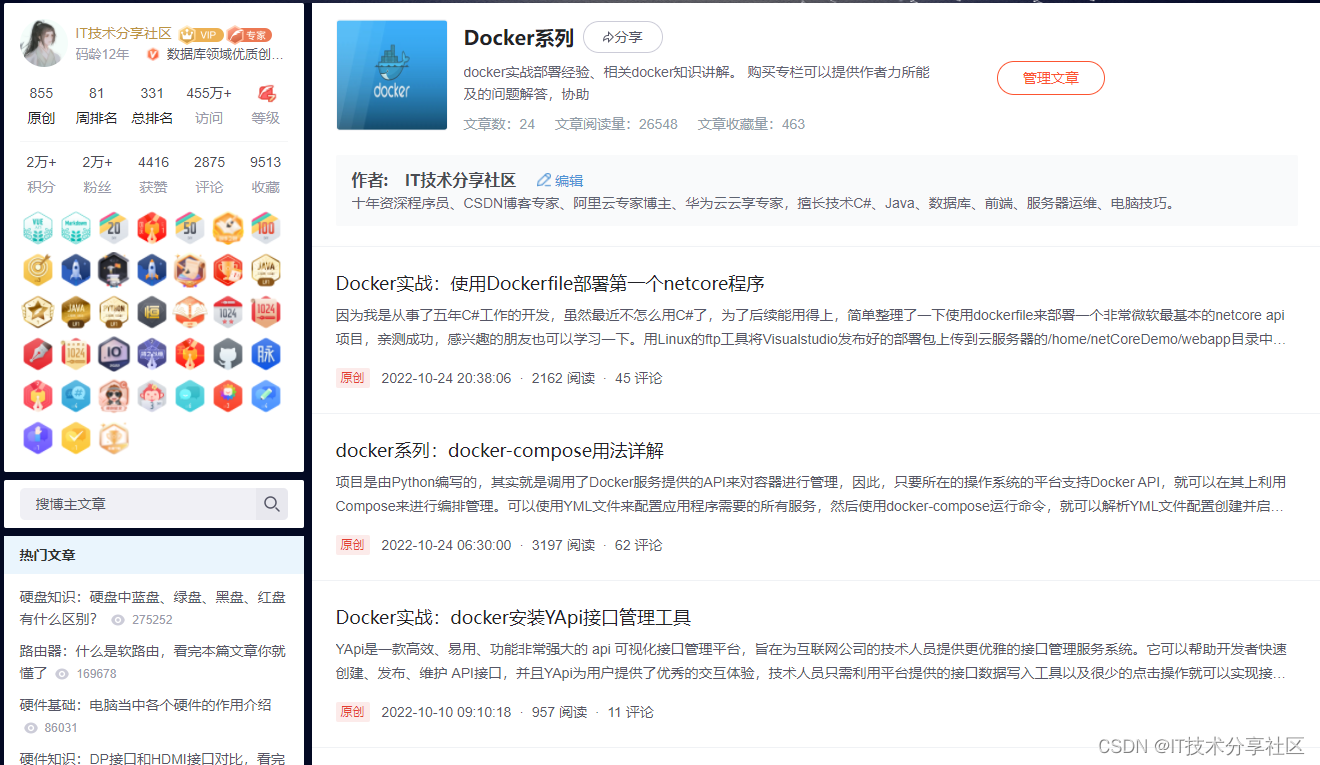Select the purple hexagon badge in last row
Viewport: 1320px width, 765px height.
(x=39, y=438)
